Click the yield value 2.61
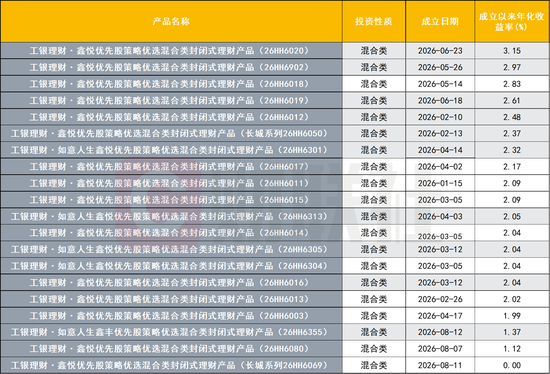Viewport: 550px width, 374px height. [512, 101]
